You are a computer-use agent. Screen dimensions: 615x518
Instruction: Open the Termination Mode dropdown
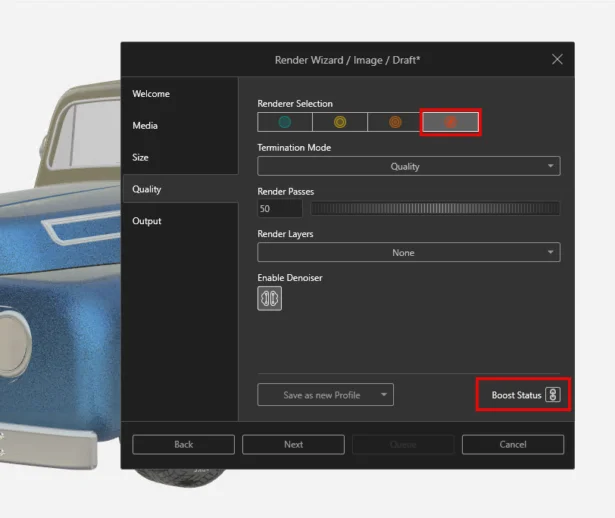pyautogui.click(x=408, y=167)
